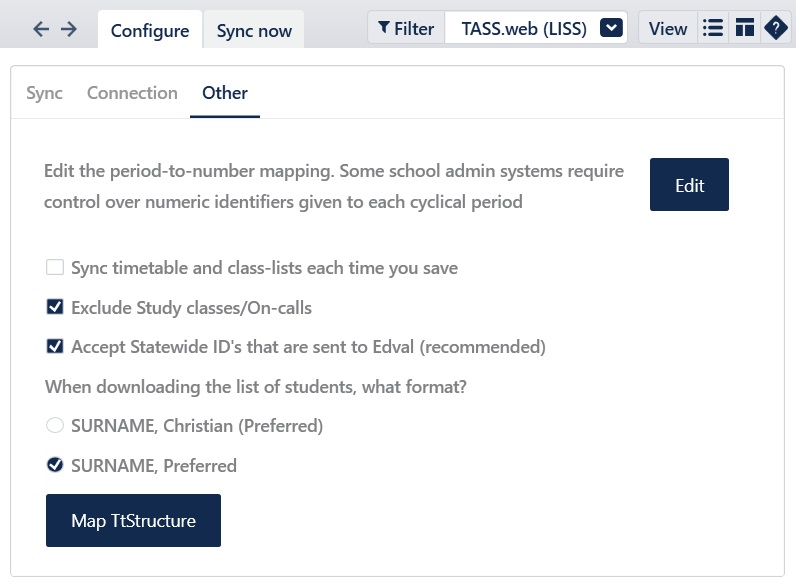
Task: Switch to the Sync now tab
Action: [x=254, y=31]
